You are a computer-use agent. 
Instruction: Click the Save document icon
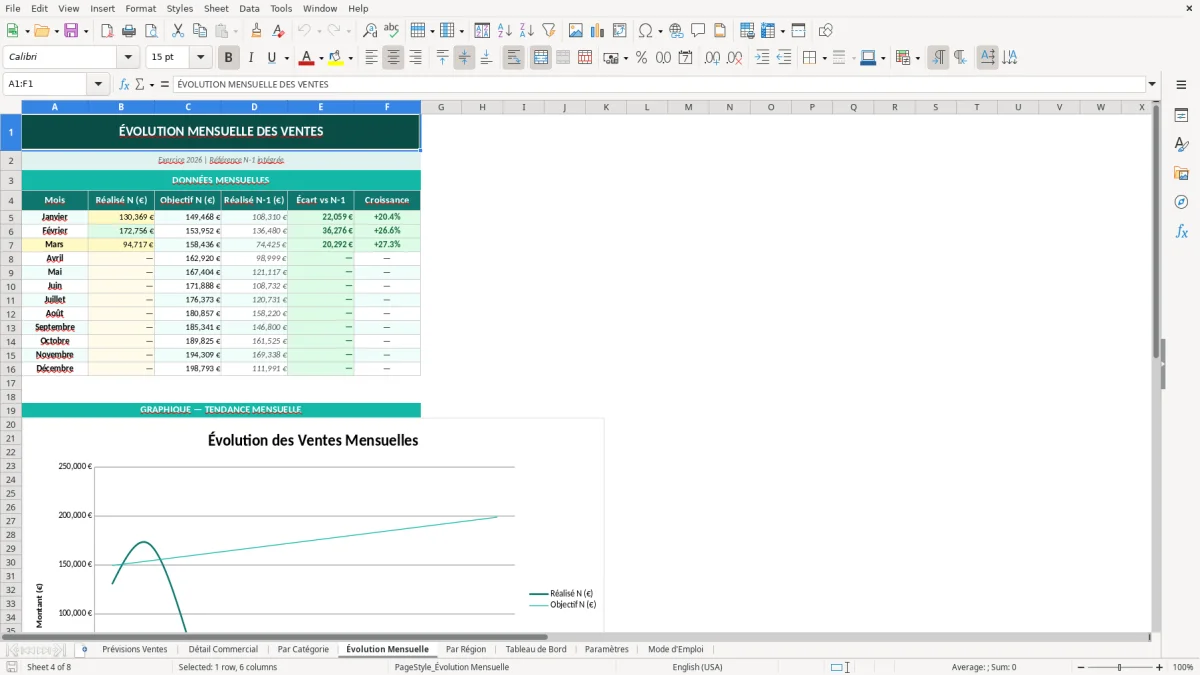71,31
